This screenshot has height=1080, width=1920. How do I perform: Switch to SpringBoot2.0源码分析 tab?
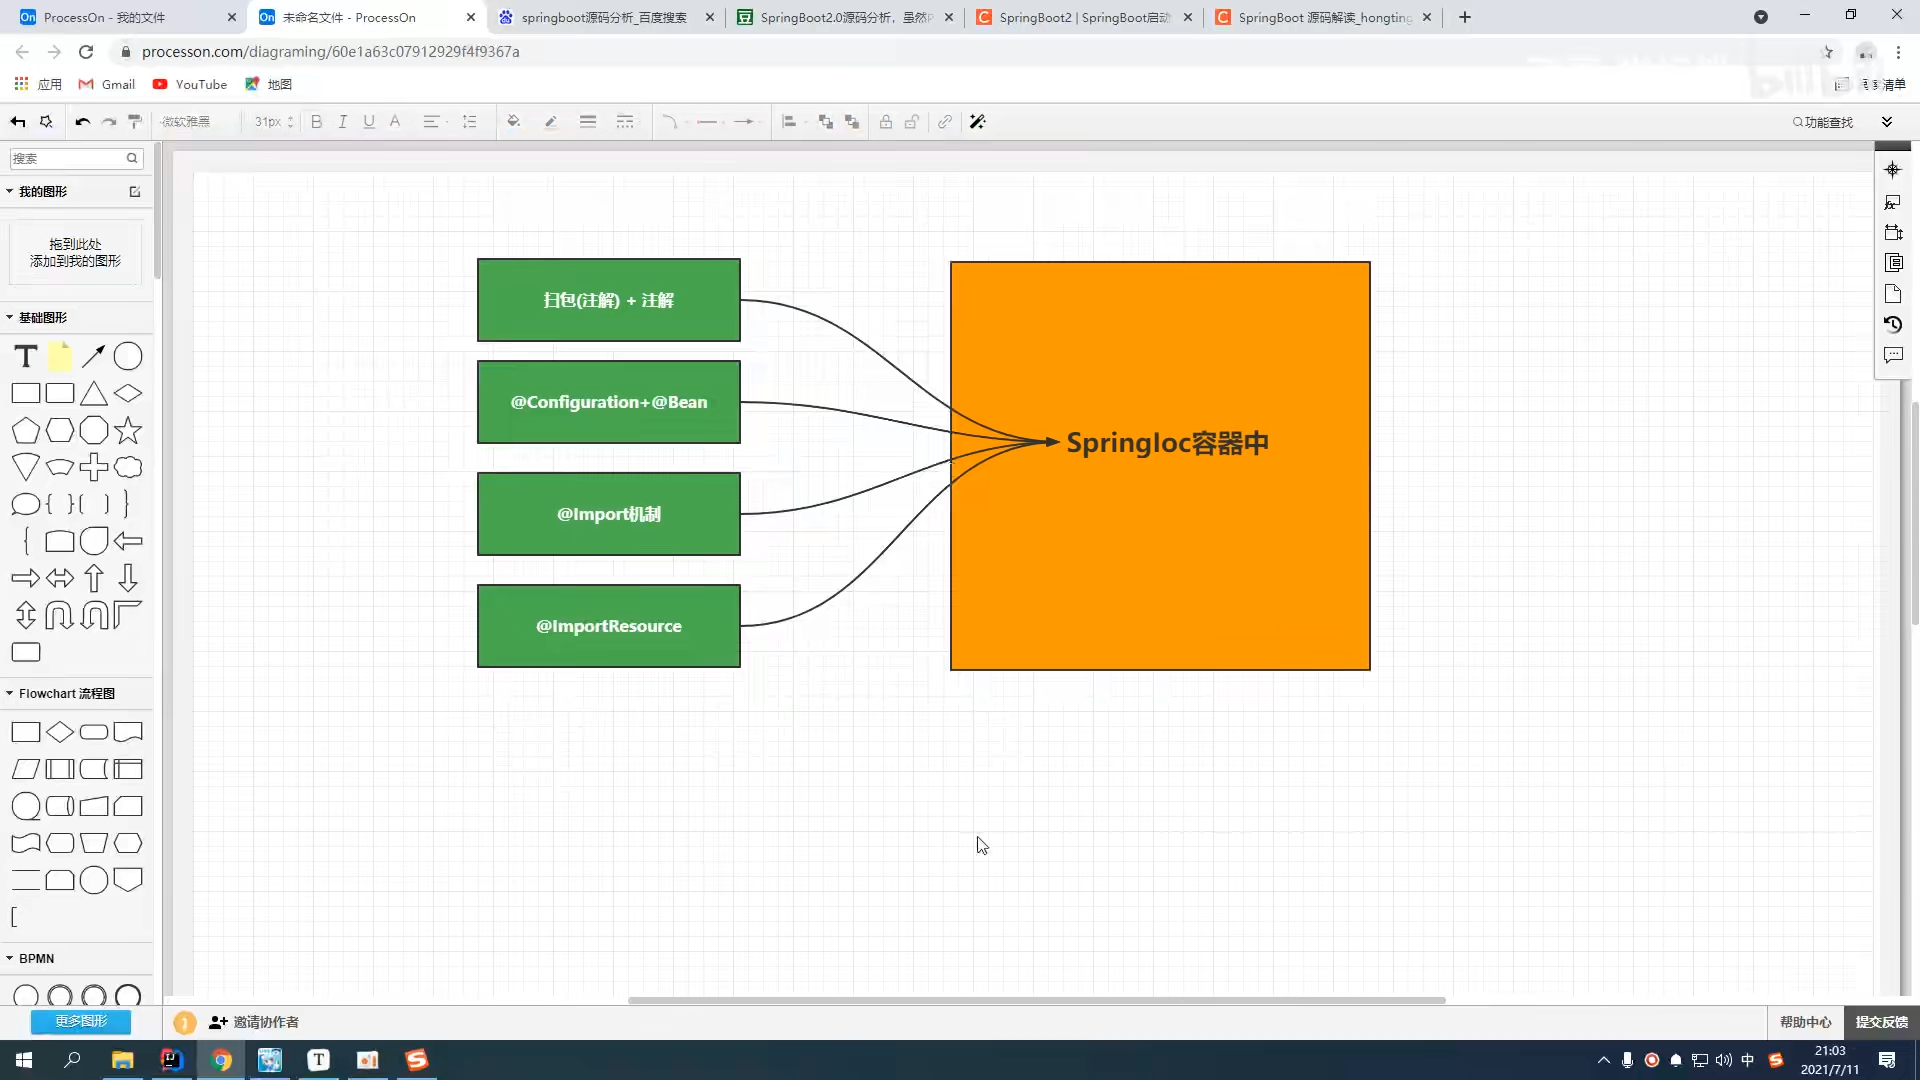845,17
